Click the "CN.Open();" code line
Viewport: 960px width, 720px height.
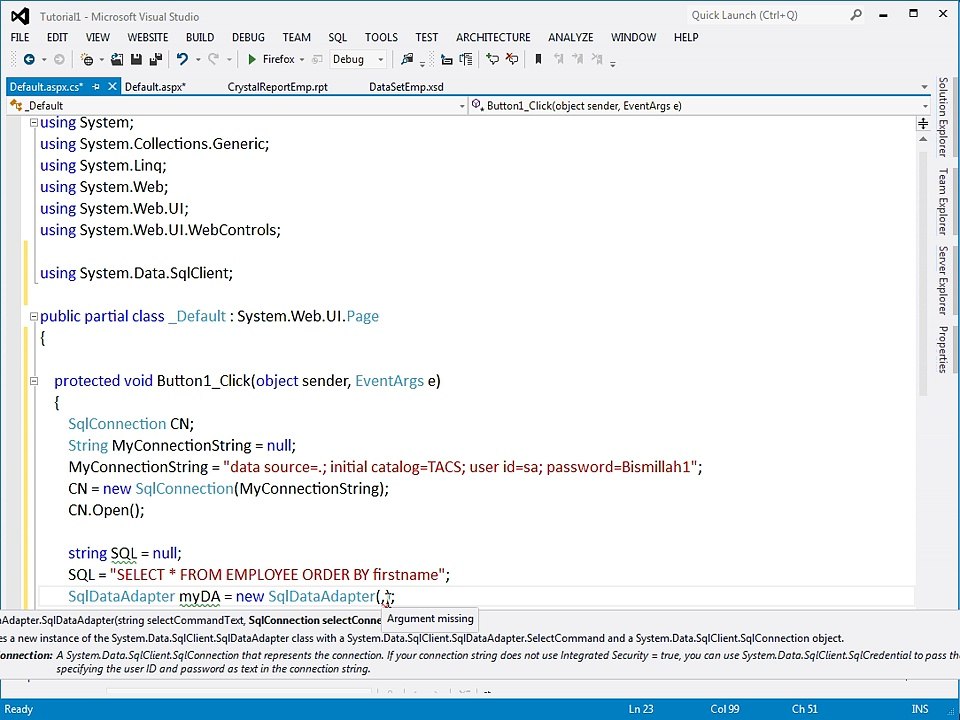106,510
